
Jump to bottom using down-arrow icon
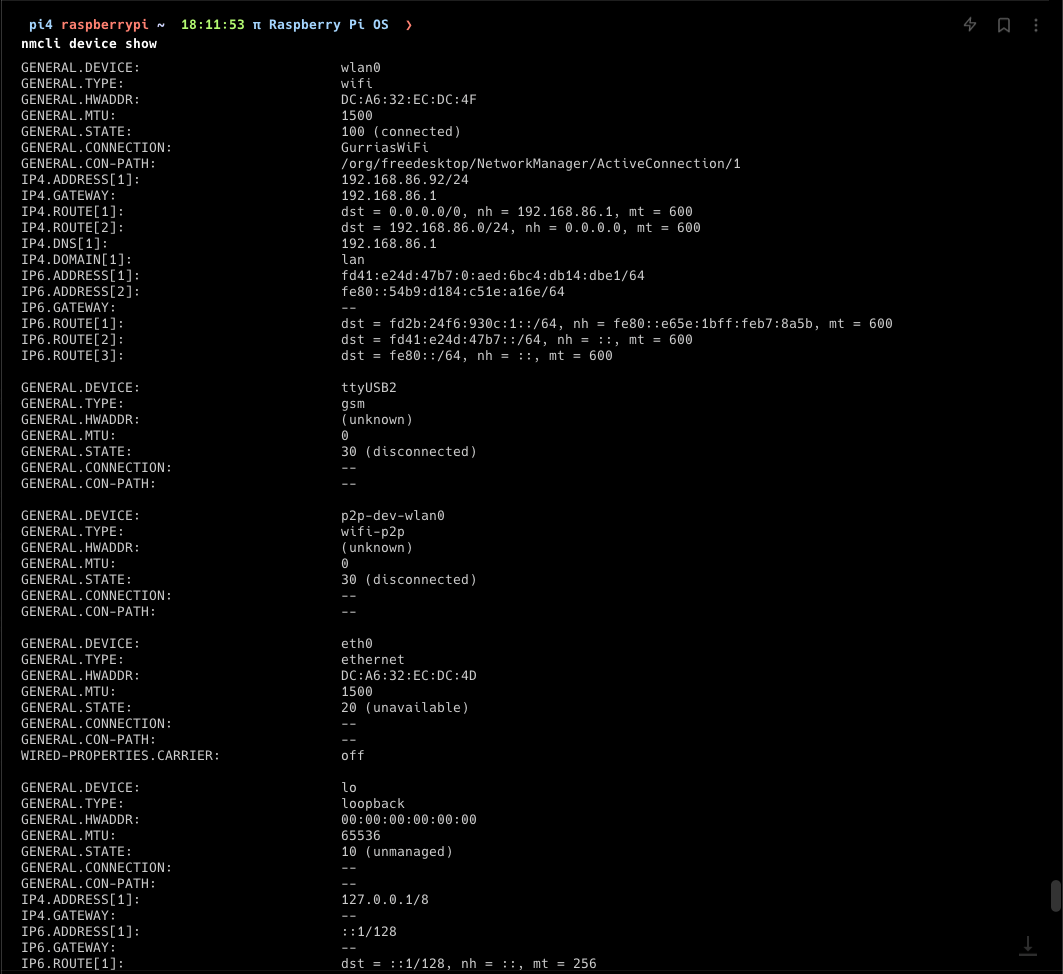click(x=1028, y=946)
